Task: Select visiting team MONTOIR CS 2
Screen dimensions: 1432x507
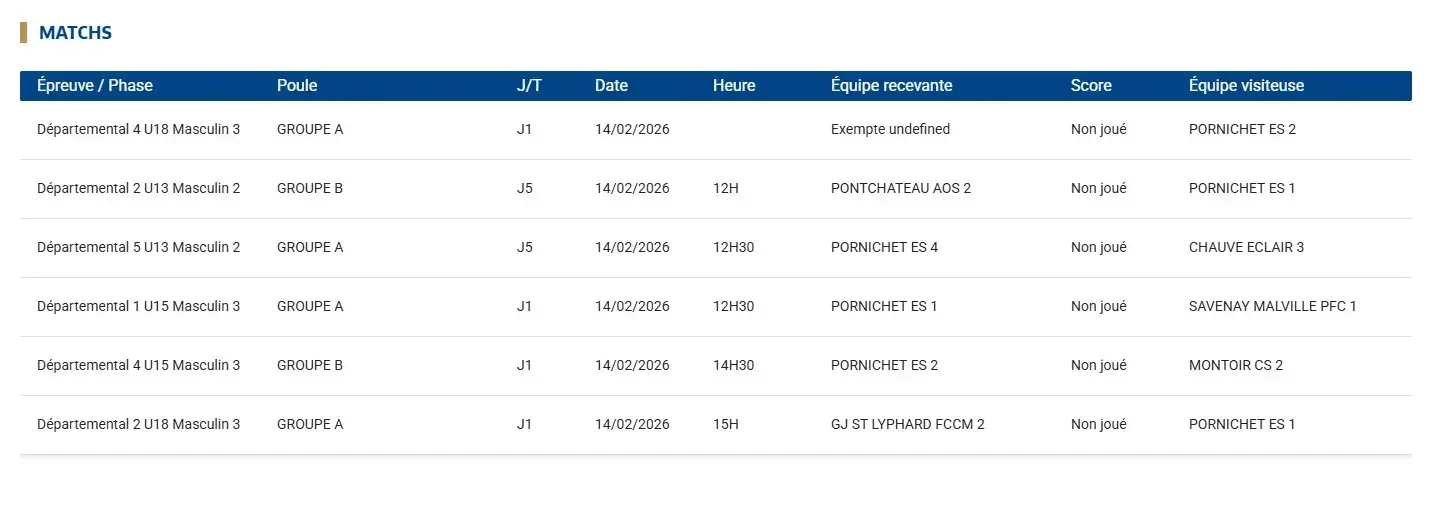Action: coord(1235,366)
